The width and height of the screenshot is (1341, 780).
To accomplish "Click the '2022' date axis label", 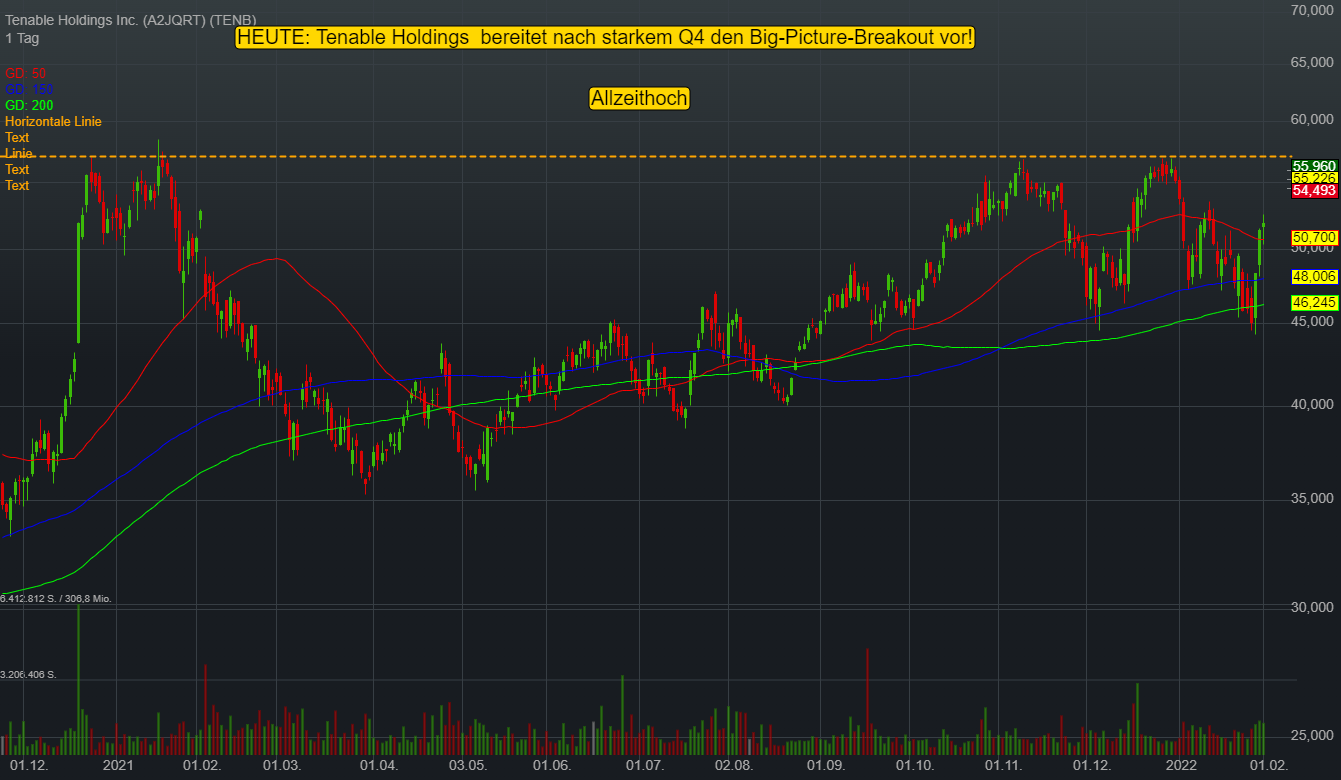I will click(1182, 766).
